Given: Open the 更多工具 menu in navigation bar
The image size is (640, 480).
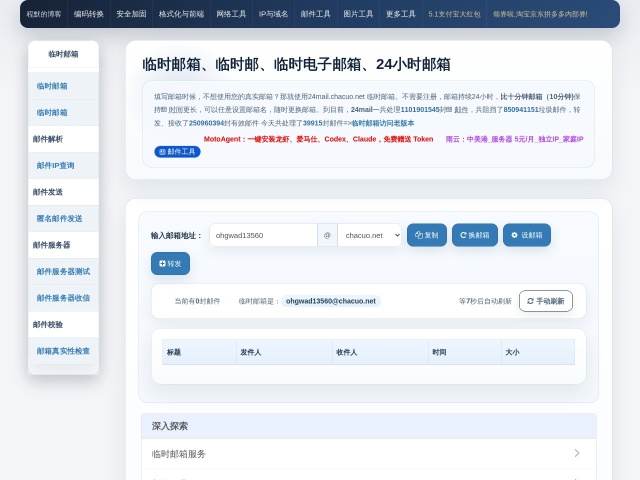Looking at the screenshot, I should pyautogui.click(x=400, y=14).
